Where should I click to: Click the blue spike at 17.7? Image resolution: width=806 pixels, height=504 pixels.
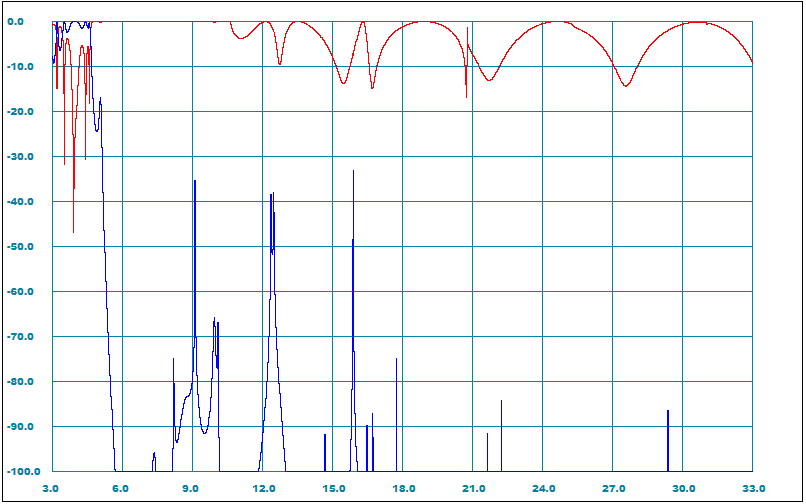[396, 360]
